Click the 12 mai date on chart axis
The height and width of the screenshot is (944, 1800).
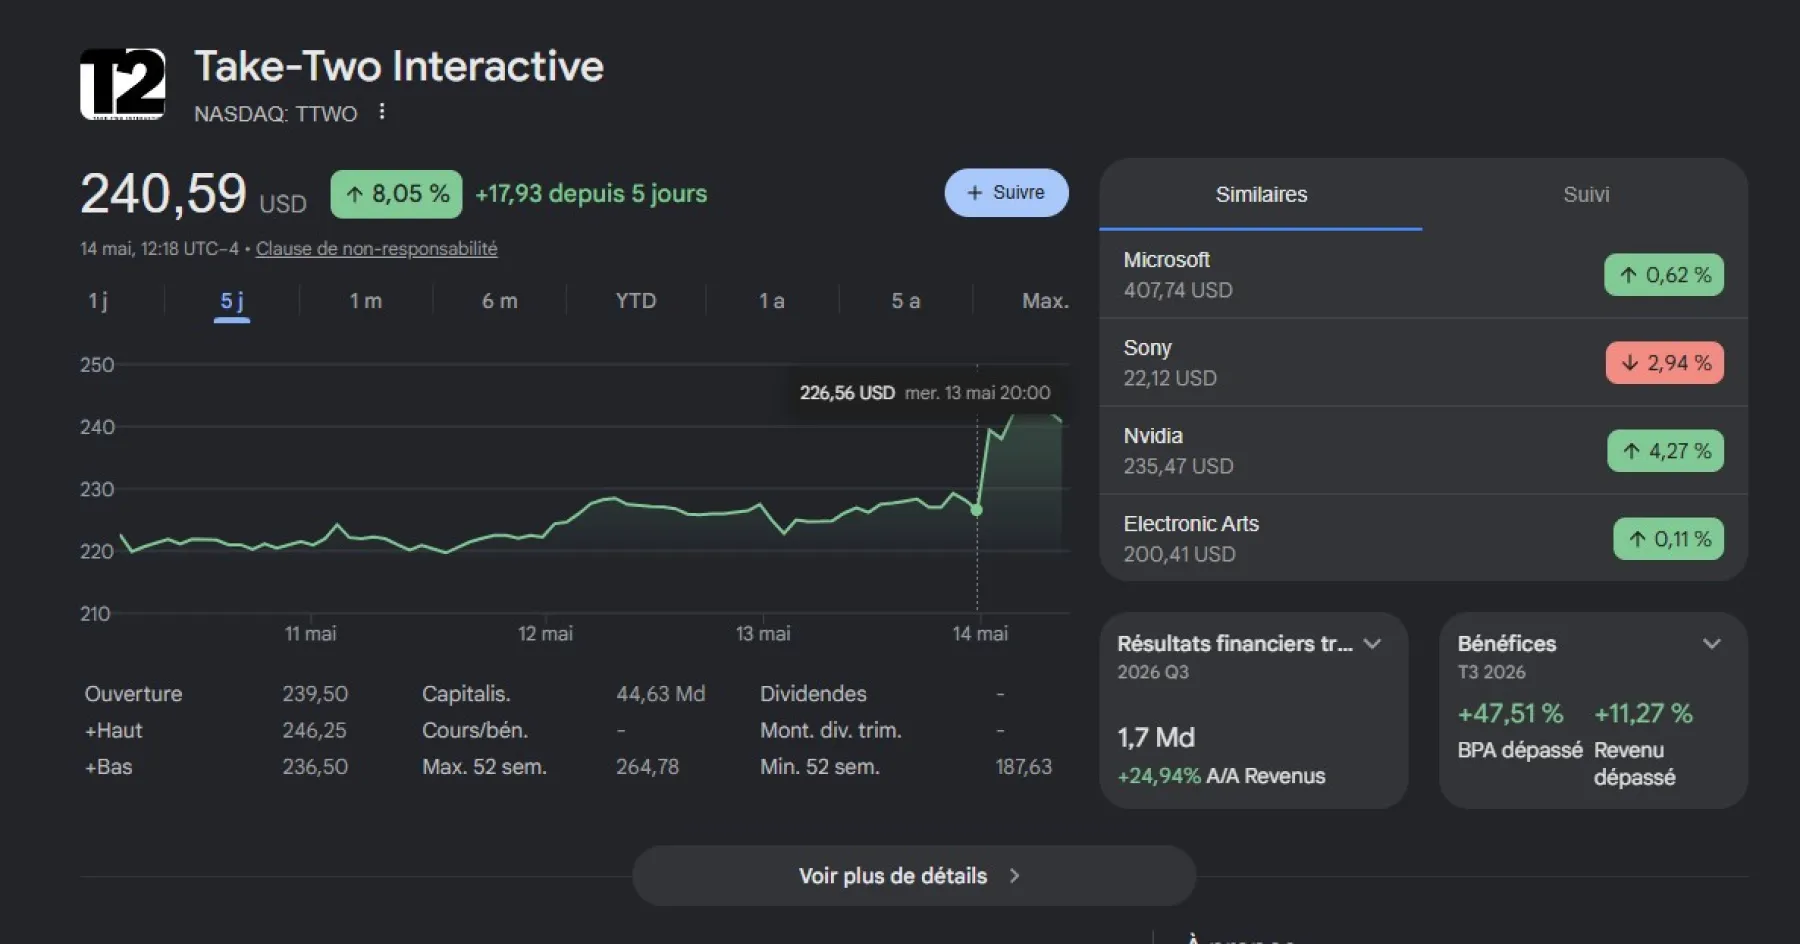coord(545,634)
